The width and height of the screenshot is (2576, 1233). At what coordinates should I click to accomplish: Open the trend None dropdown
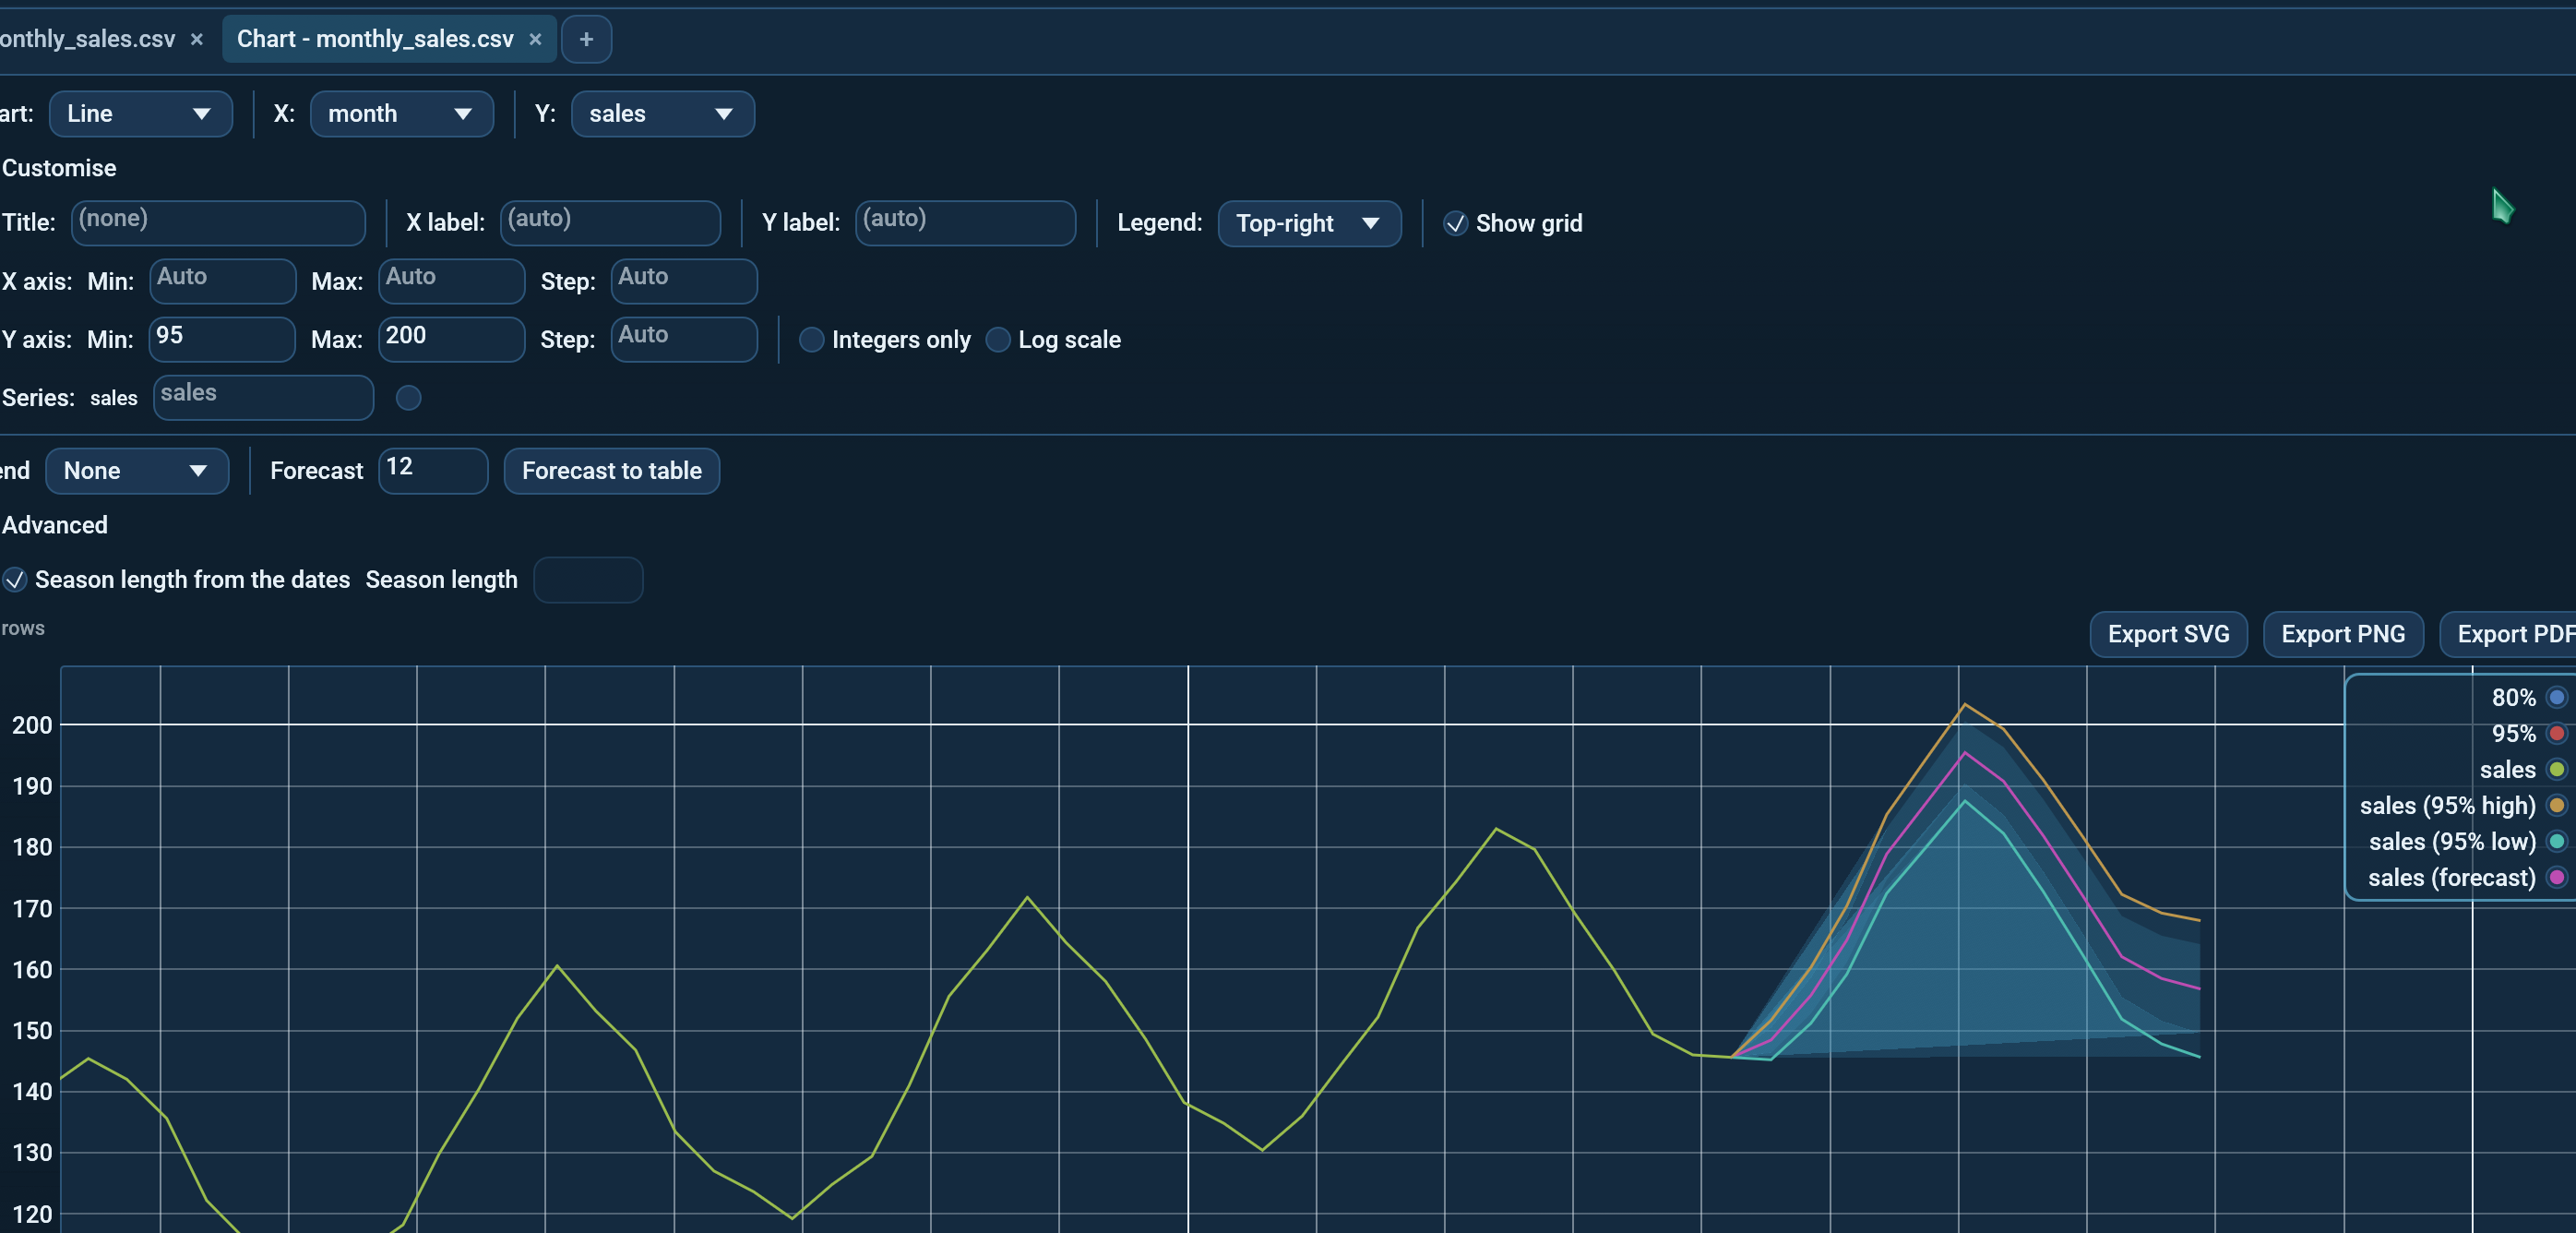point(137,471)
